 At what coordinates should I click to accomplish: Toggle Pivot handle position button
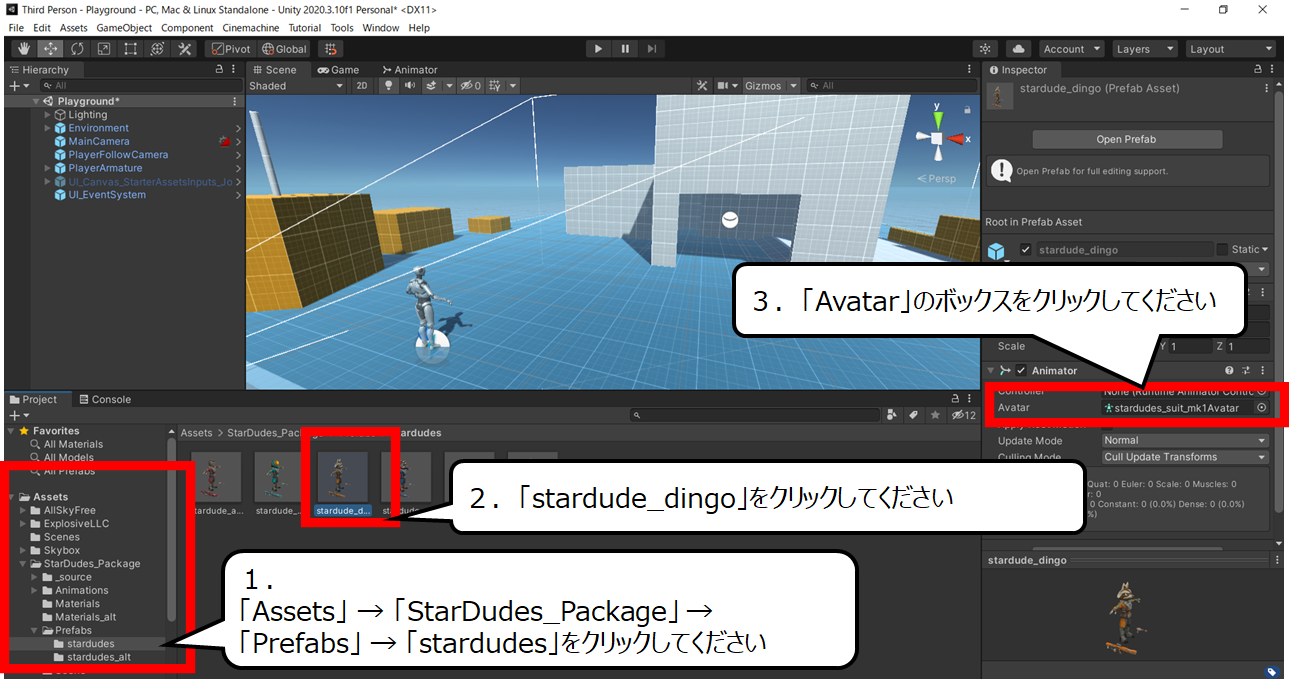pyautogui.click(x=231, y=48)
